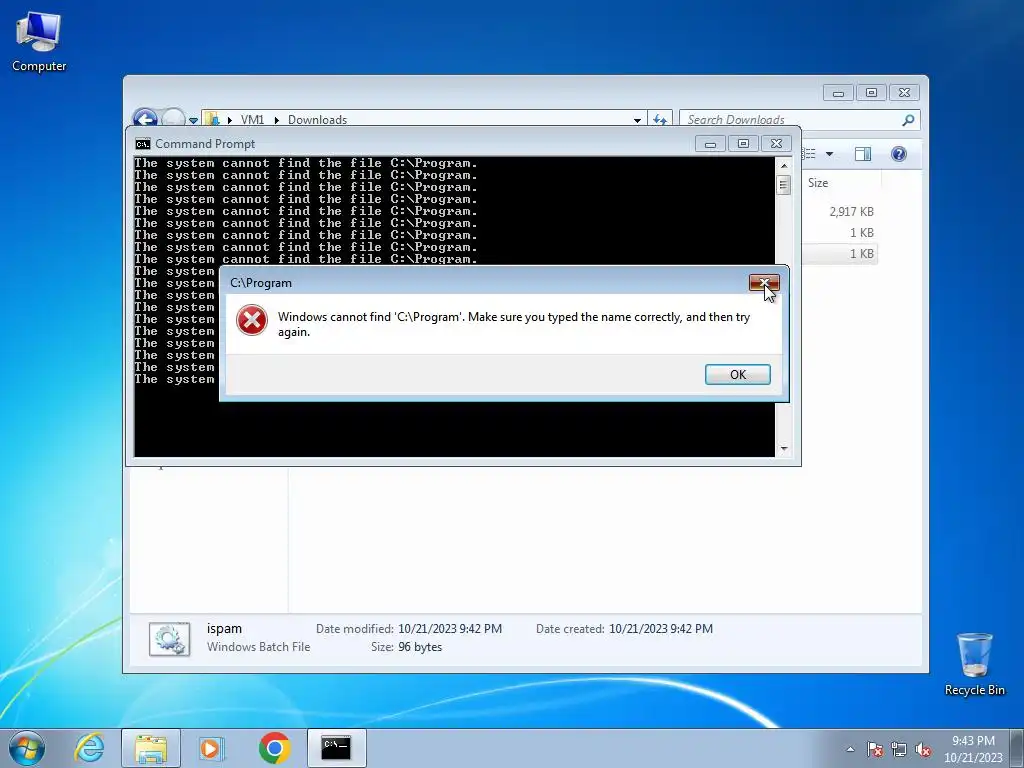1024x768 pixels.
Task: Click the Date created value in details pane
Action: click(x=661, y=629)
